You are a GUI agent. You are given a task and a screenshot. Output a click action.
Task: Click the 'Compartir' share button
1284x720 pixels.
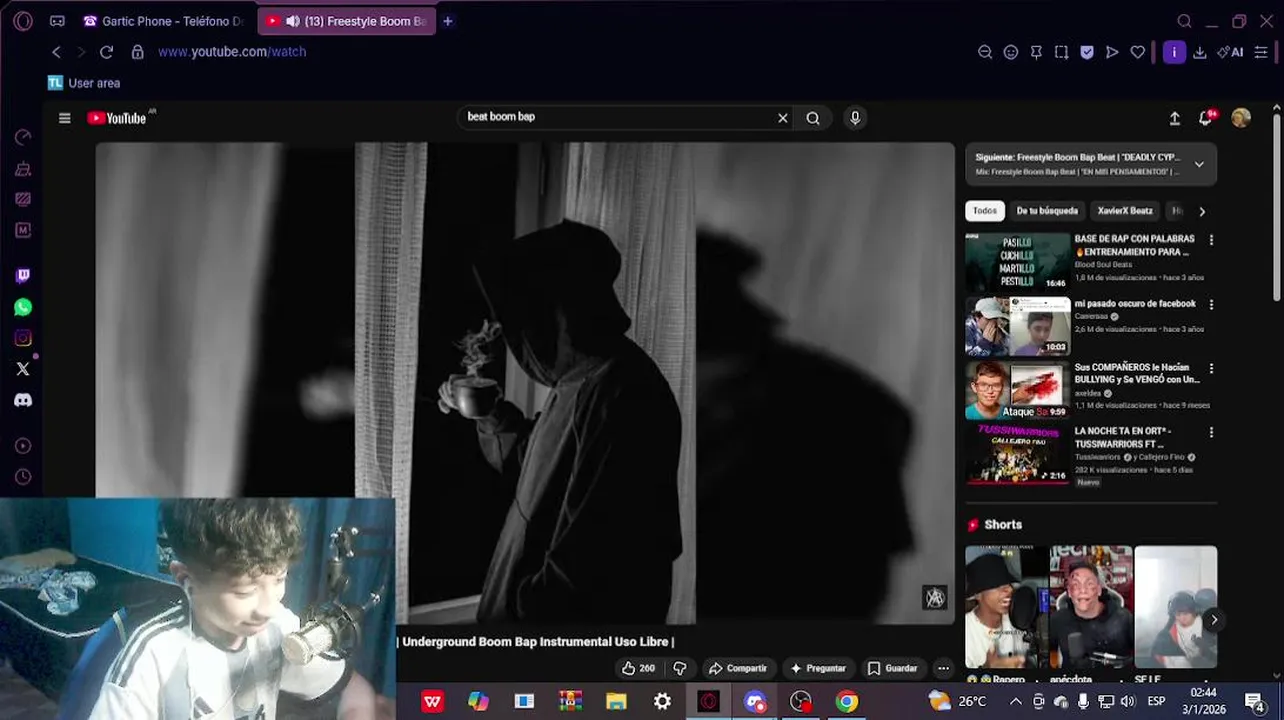click(x=738, y=668)
